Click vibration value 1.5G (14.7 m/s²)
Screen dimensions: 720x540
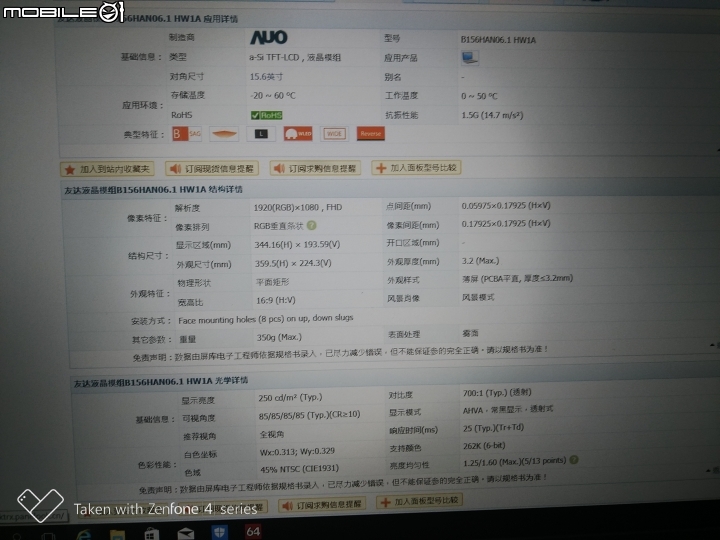(492, 115)
